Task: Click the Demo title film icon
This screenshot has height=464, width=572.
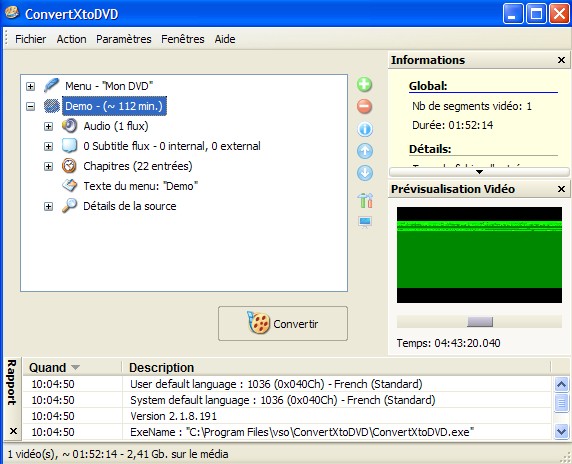Action: point(52,106)
